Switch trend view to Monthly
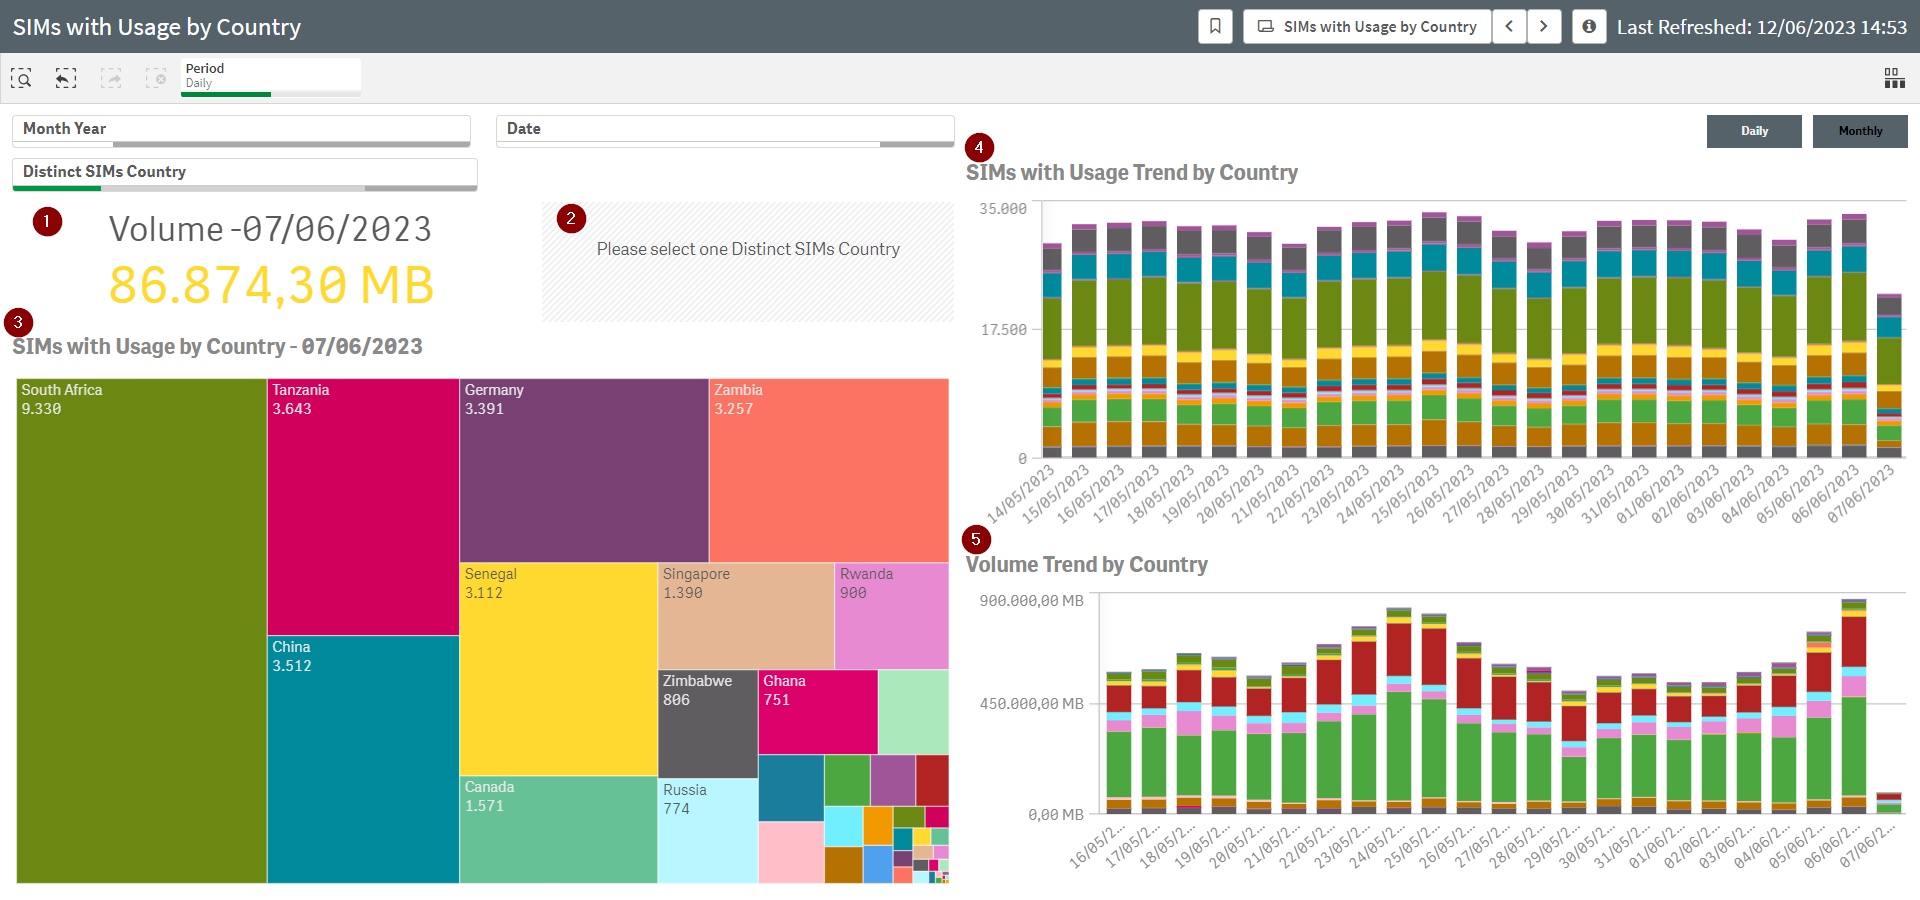The image size is (1920, 900). pyautogui.click(x=1860, y=131)
